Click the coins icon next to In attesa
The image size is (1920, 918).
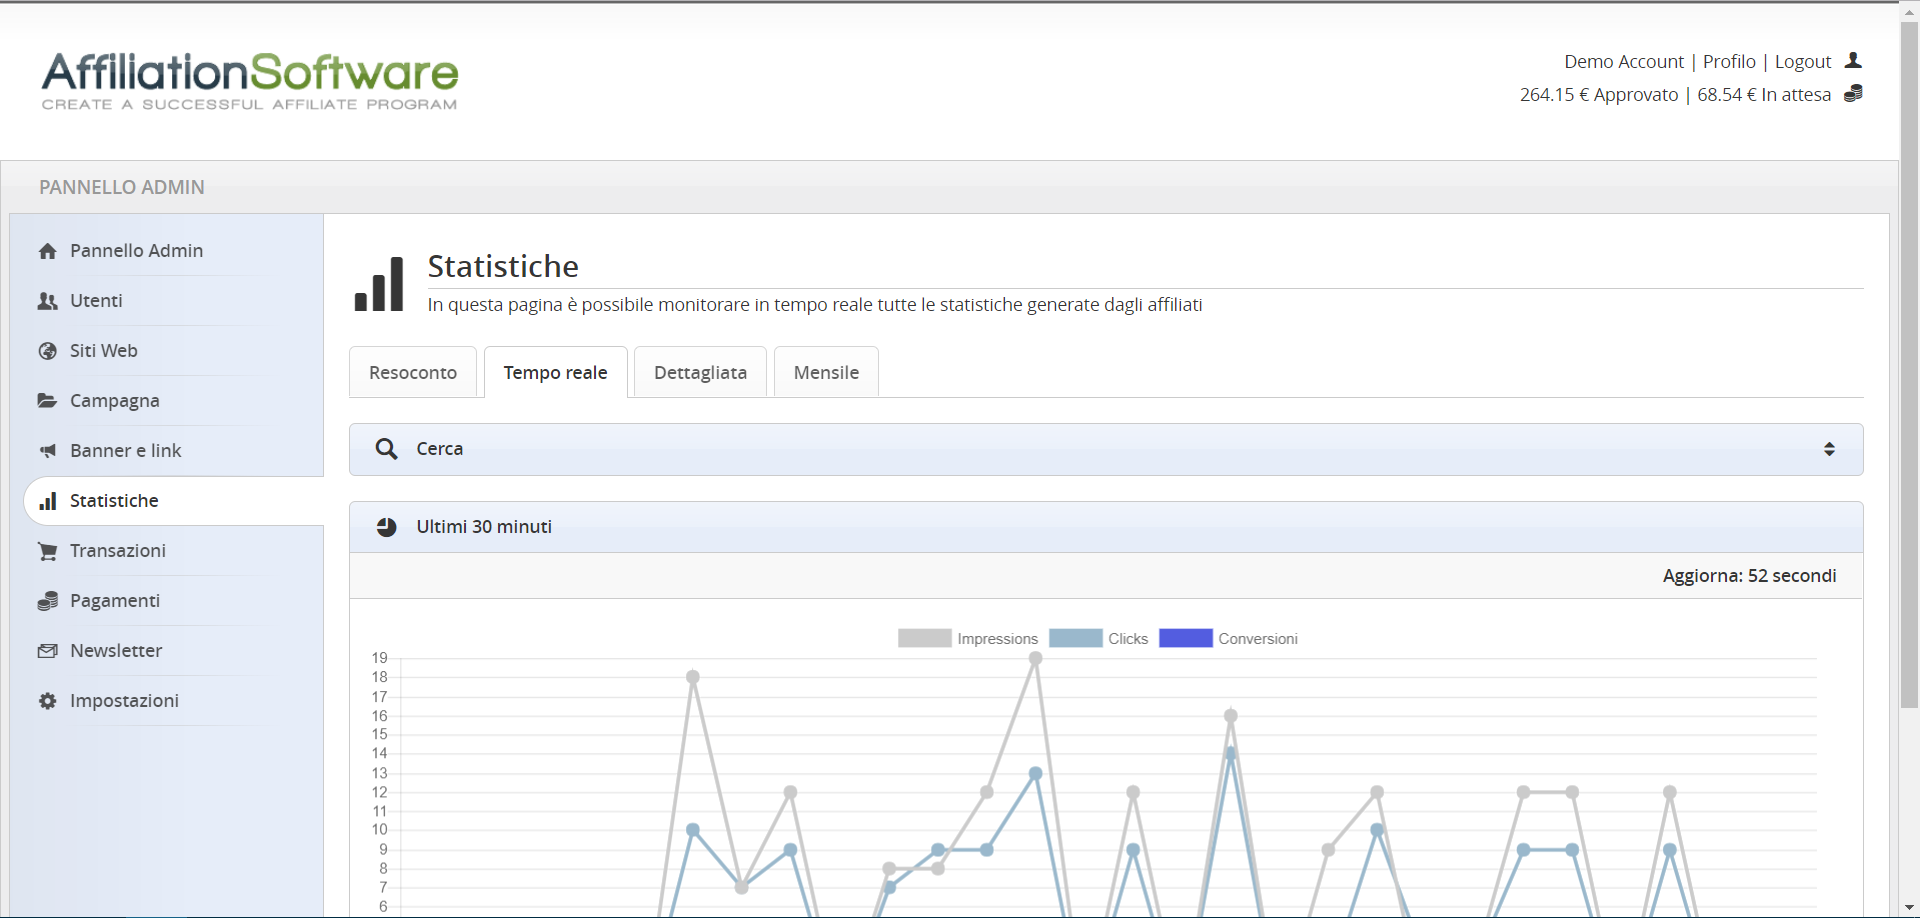pyautogui.click(x=1853, y=93)
